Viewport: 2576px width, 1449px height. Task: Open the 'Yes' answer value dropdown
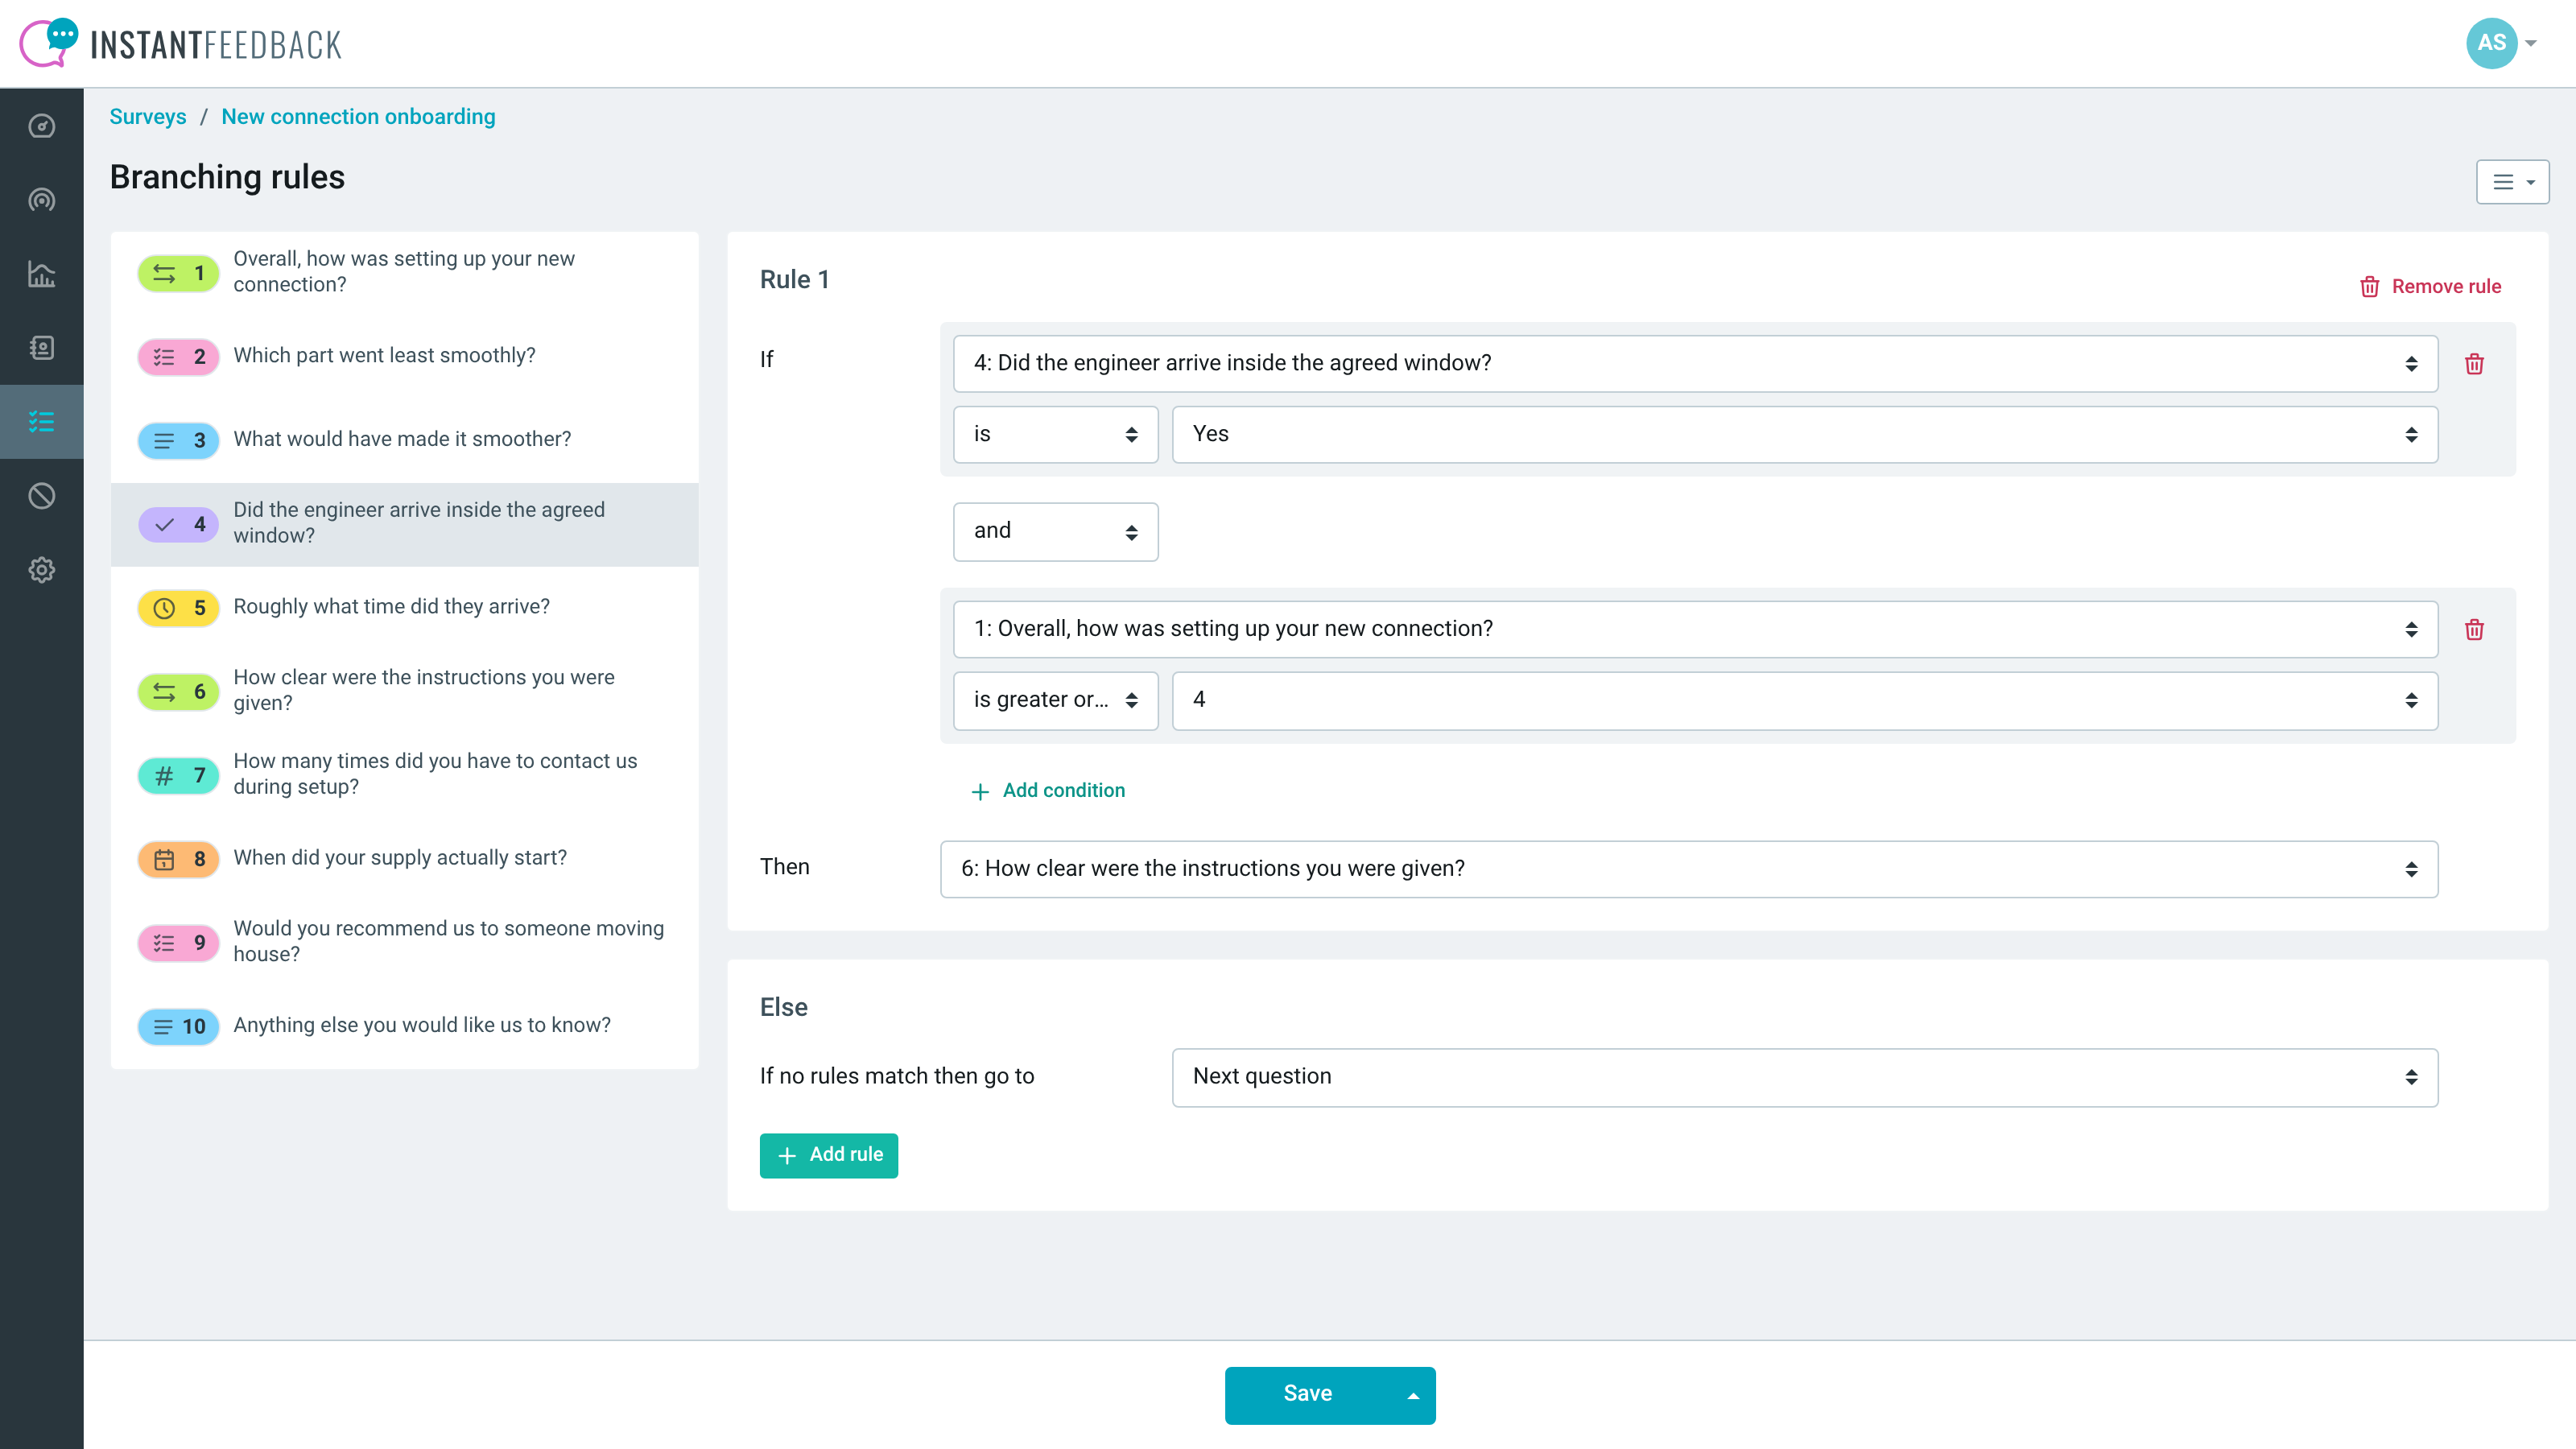[1805, 435]
